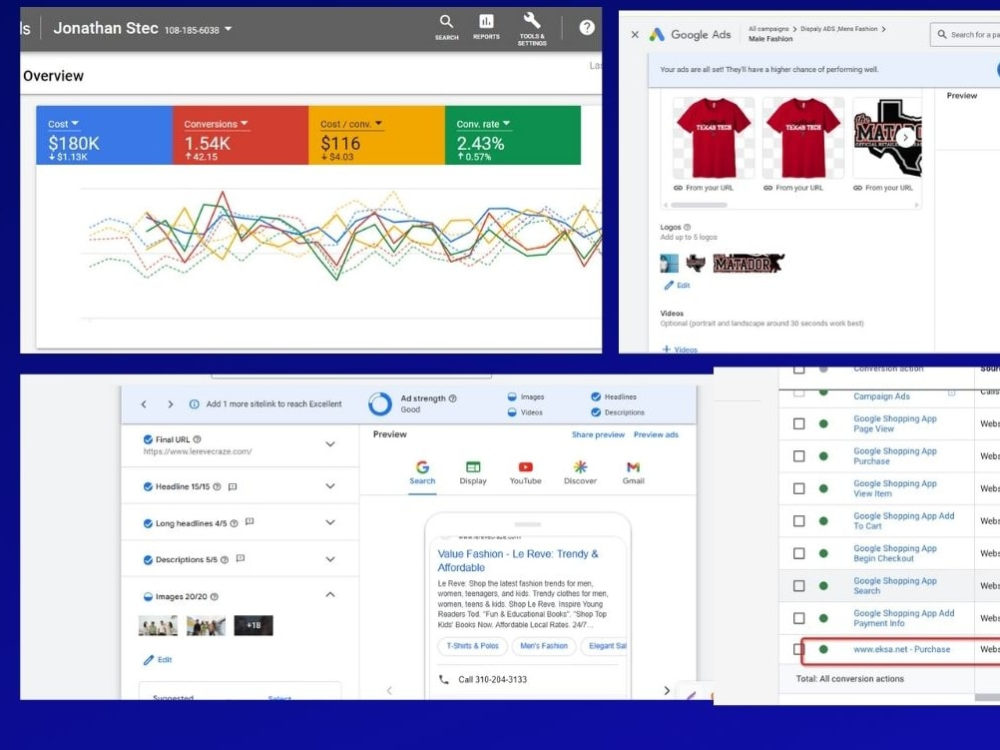Check Google Shopping App Add To Cart row
This screenshot has width=1000, height=750.
click(799, 521)
